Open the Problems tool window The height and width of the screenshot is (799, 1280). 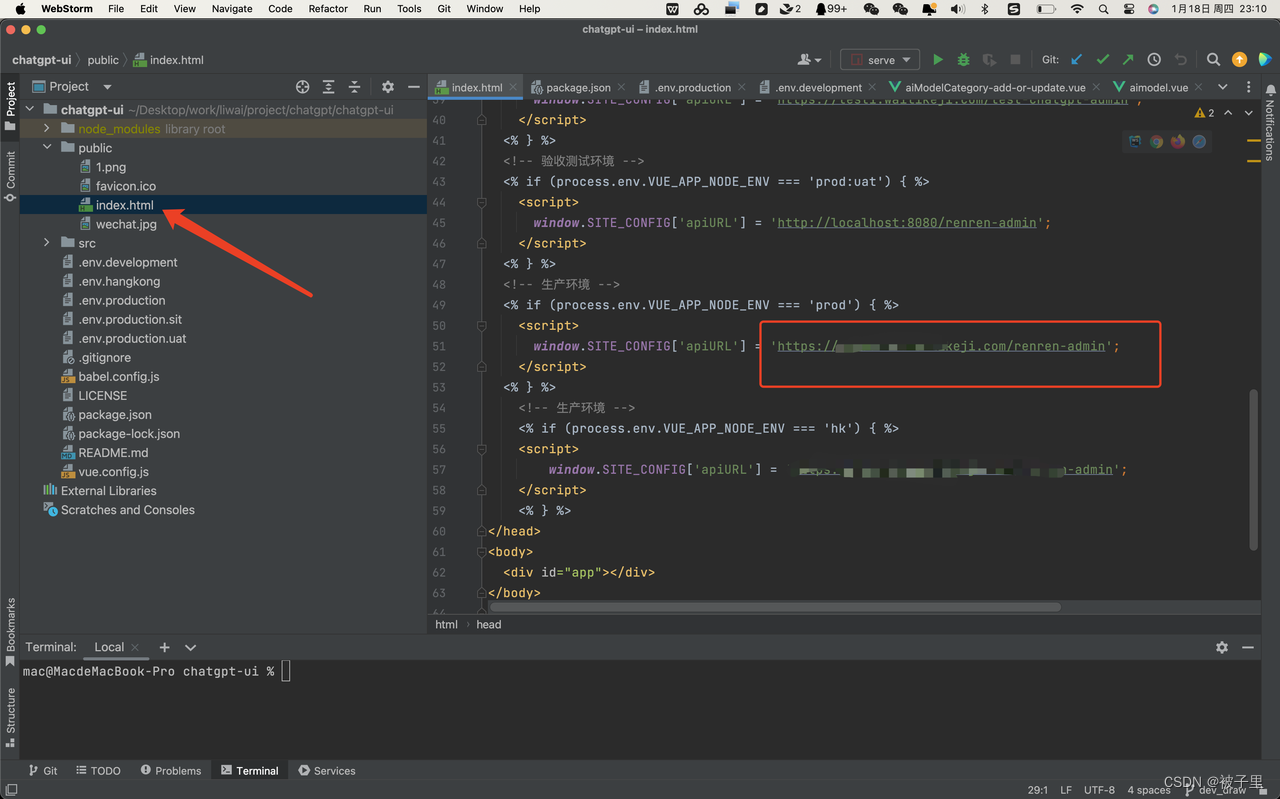(x=171, y=771)
